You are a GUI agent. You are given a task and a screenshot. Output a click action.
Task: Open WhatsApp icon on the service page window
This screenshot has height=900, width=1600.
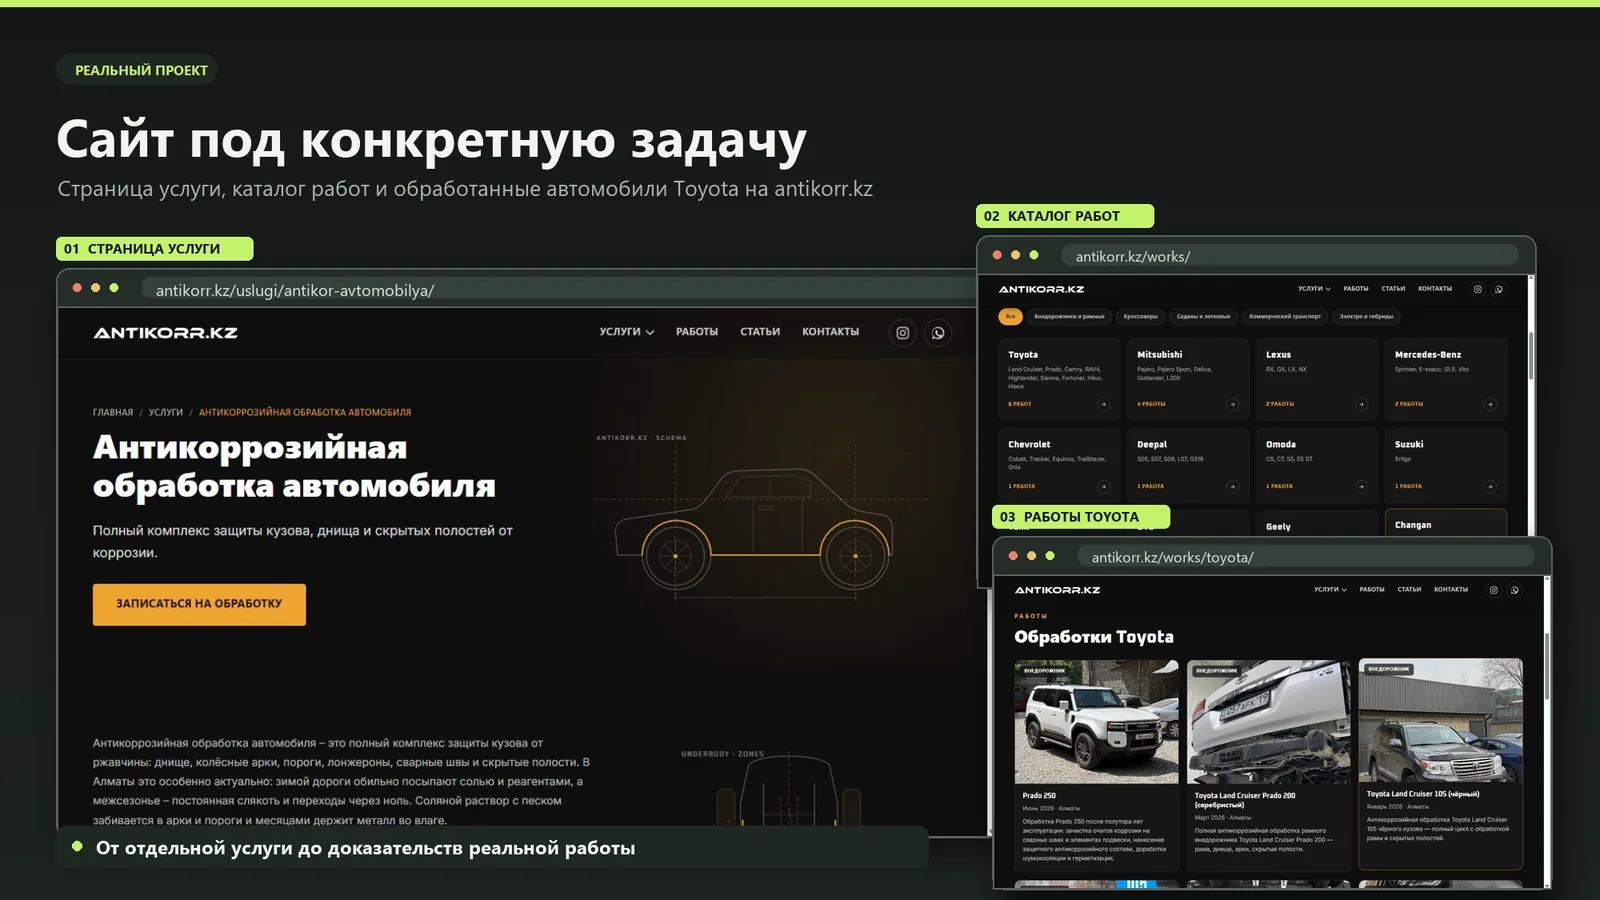click(x=938, y=333)
